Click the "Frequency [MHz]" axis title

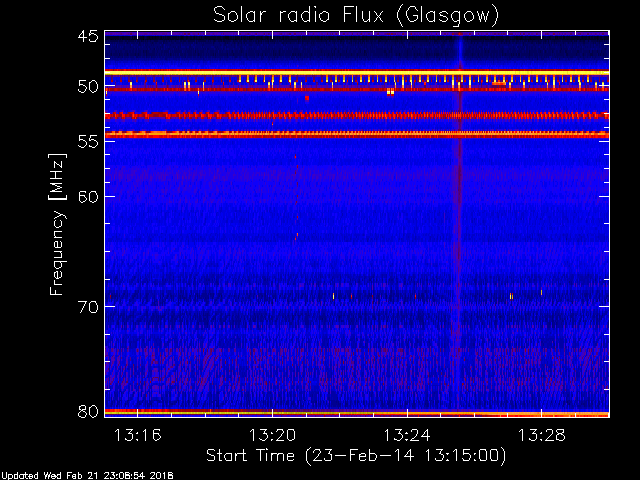click(x=57, y=224)
